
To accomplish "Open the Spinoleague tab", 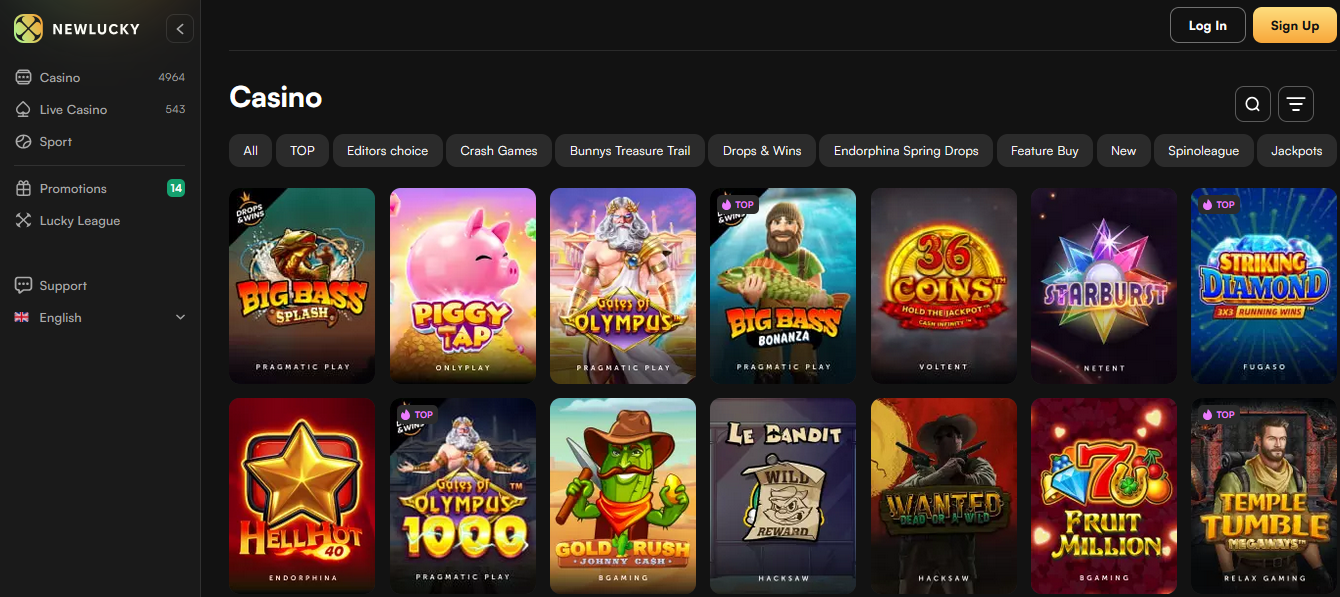I will 1203,150.
